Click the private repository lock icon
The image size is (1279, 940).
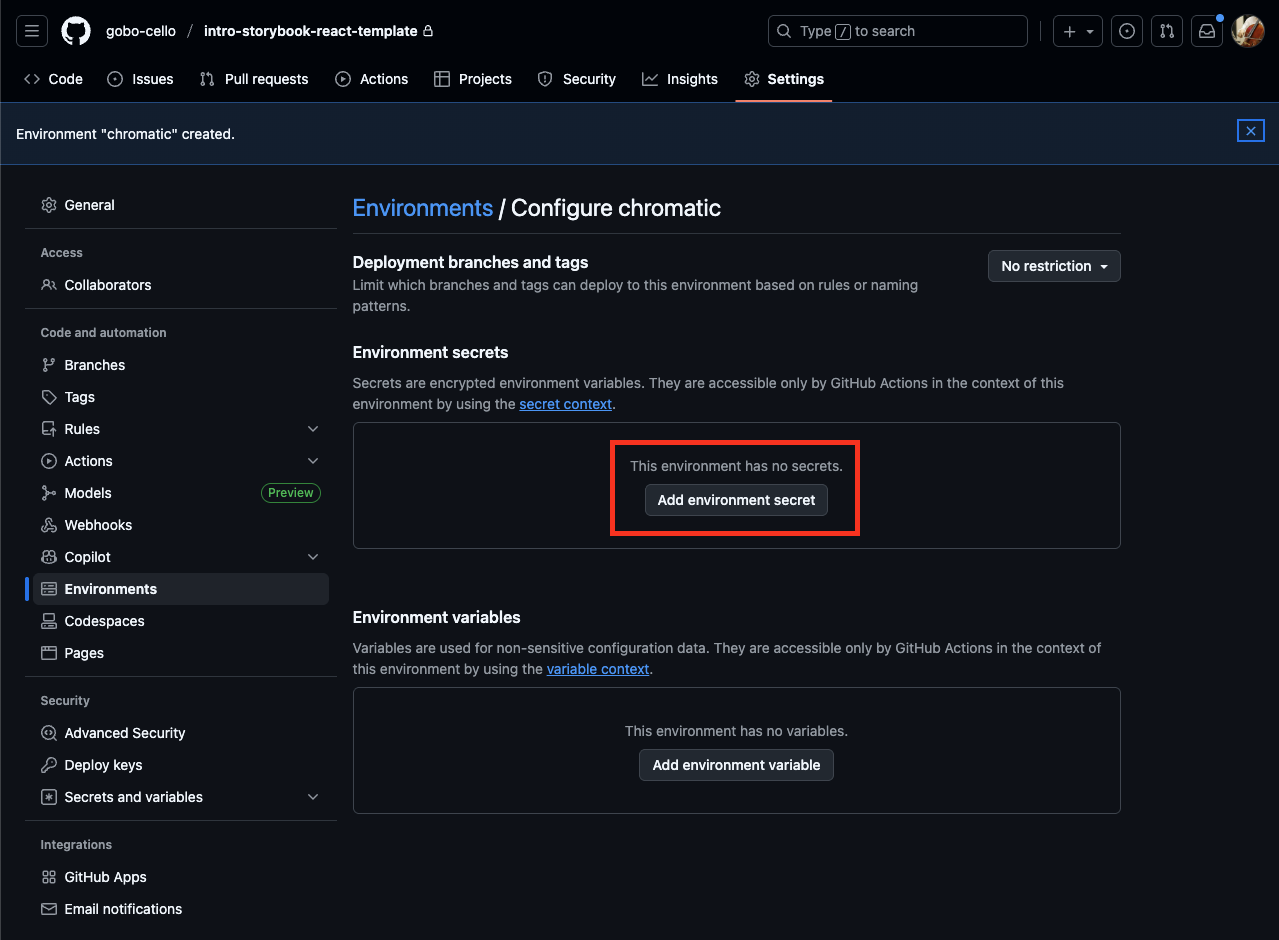(x=429, y=31)
